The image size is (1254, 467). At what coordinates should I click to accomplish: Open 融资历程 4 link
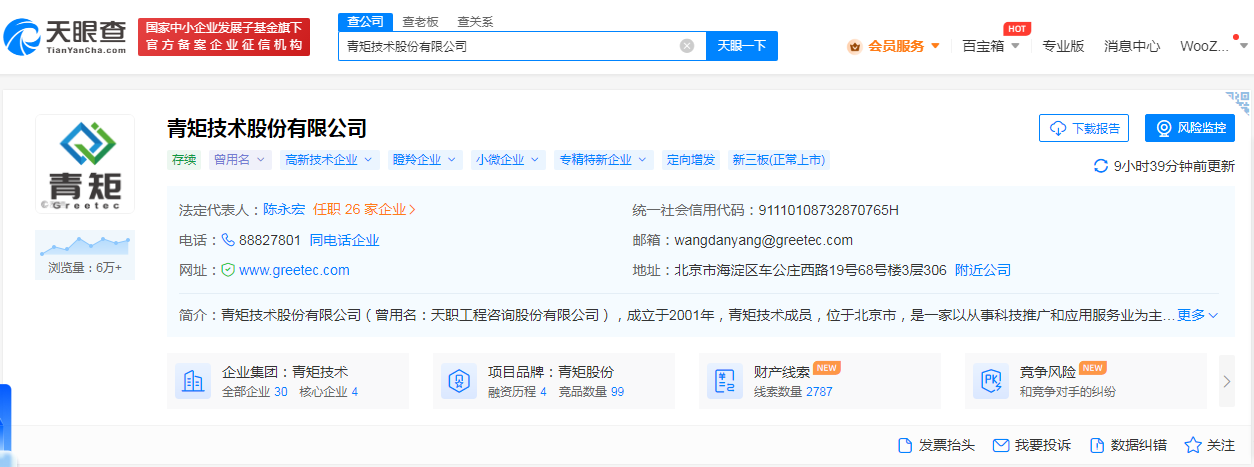pos(517,392)
